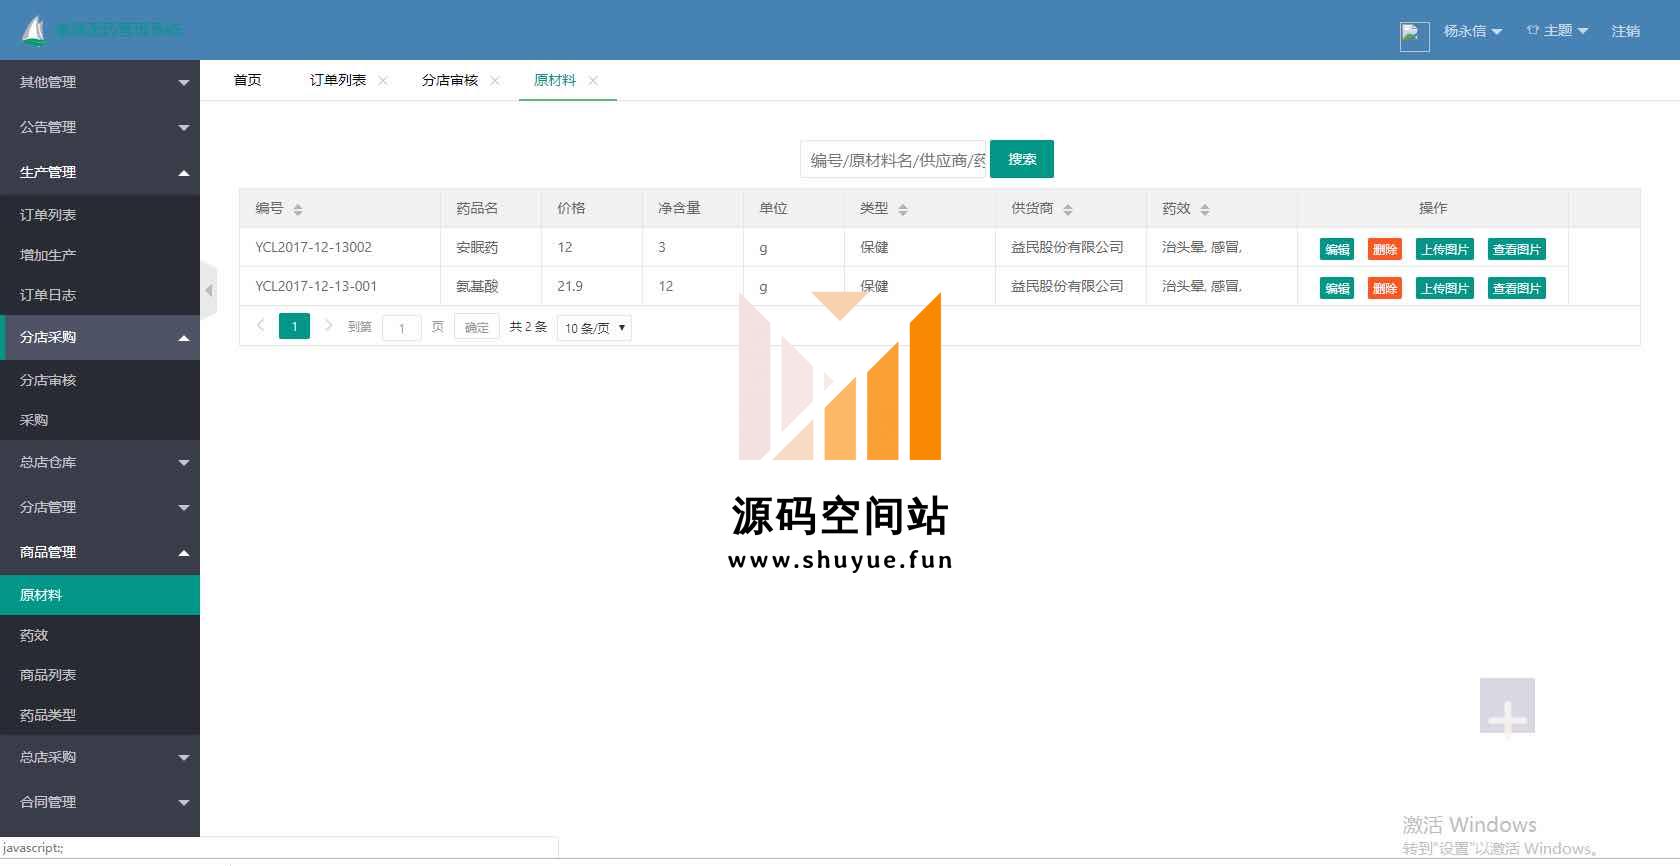
Task: Open the 主题 theme dropdown
Action: click(x=1557, y=31)
